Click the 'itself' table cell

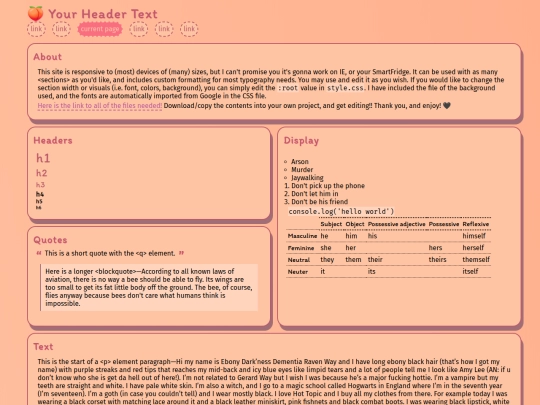tap(470, 271)
